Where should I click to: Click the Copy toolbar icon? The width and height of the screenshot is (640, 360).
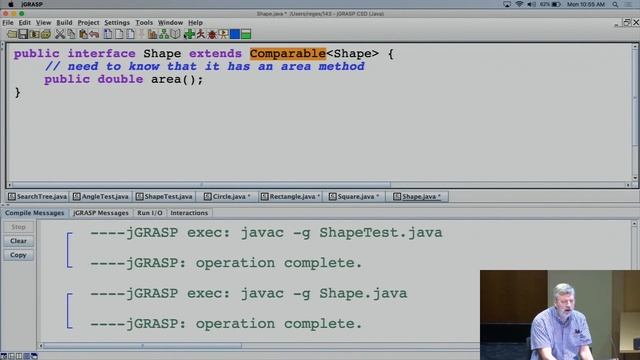[x=71, y=34]
